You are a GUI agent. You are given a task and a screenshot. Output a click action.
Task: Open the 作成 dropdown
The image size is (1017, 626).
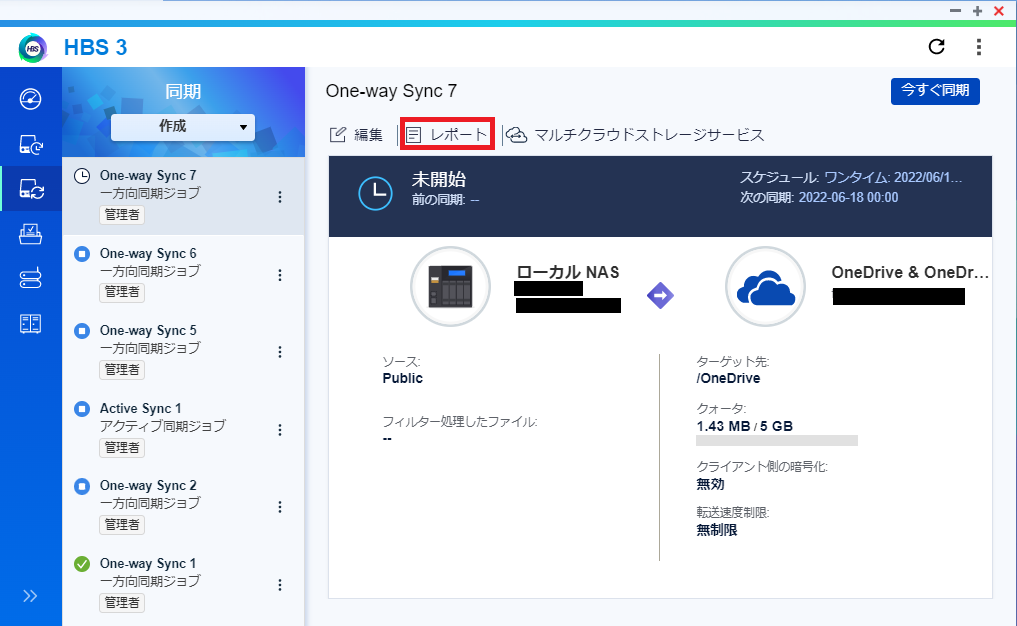point(183,126)
